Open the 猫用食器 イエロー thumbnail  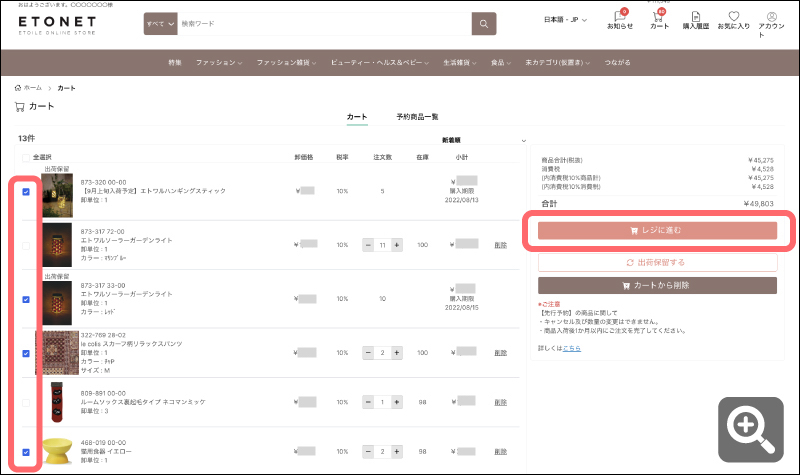coord(57,451)
